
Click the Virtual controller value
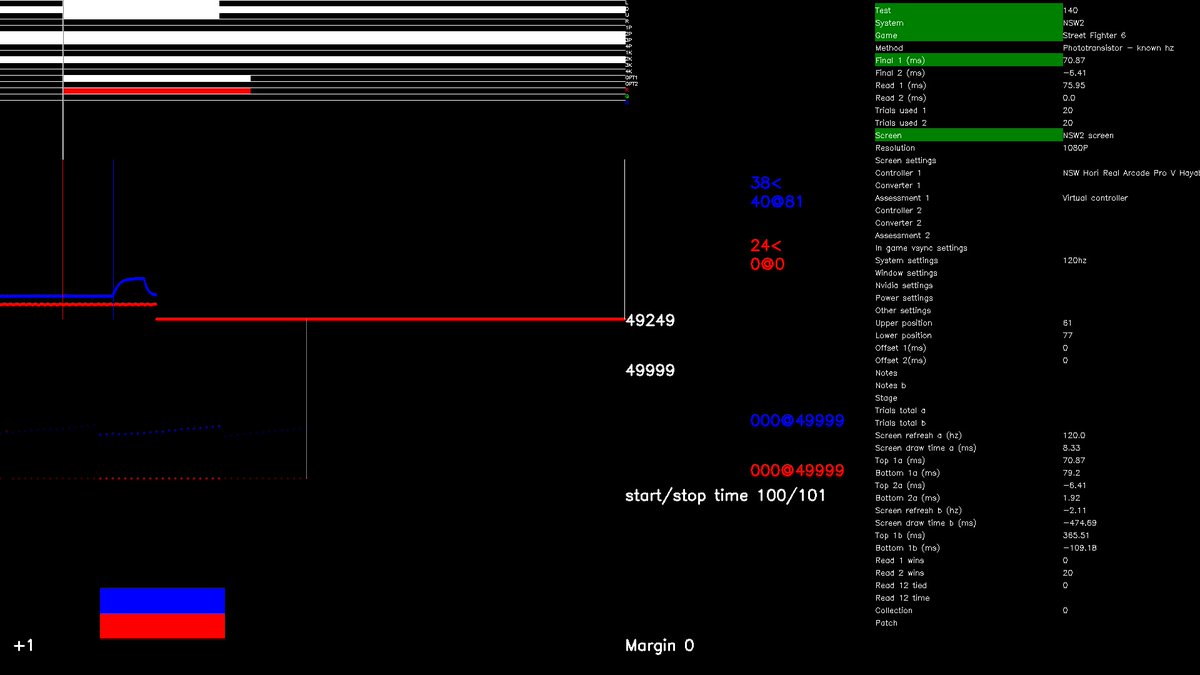(1095, 198)
